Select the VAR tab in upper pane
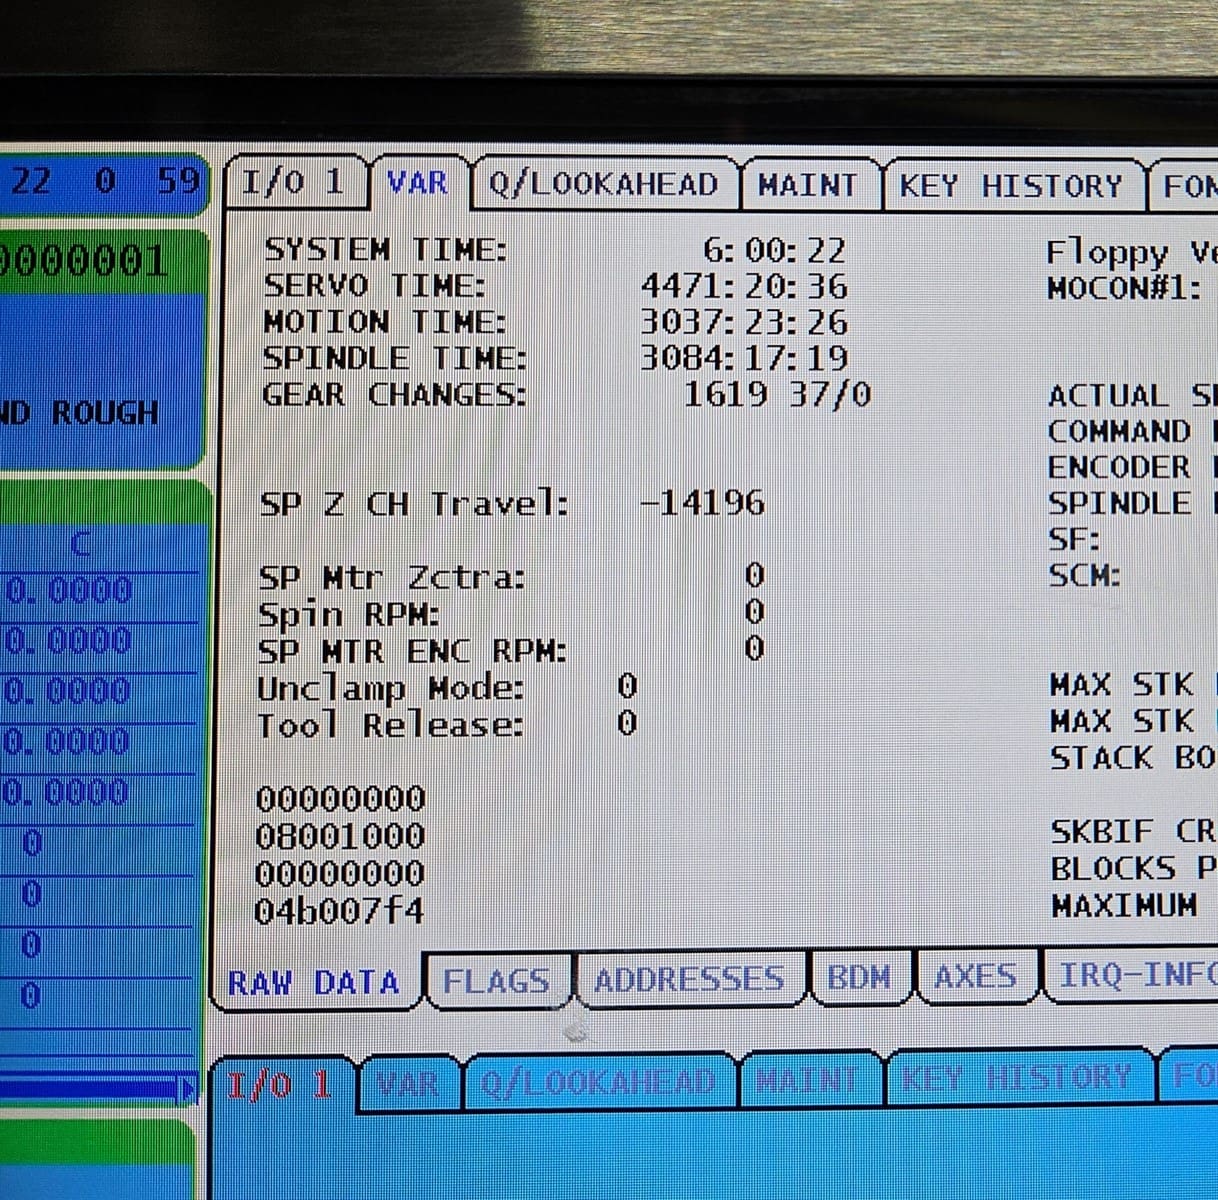The width and height of the screenshot is (1218, 1200). [418, 184]
